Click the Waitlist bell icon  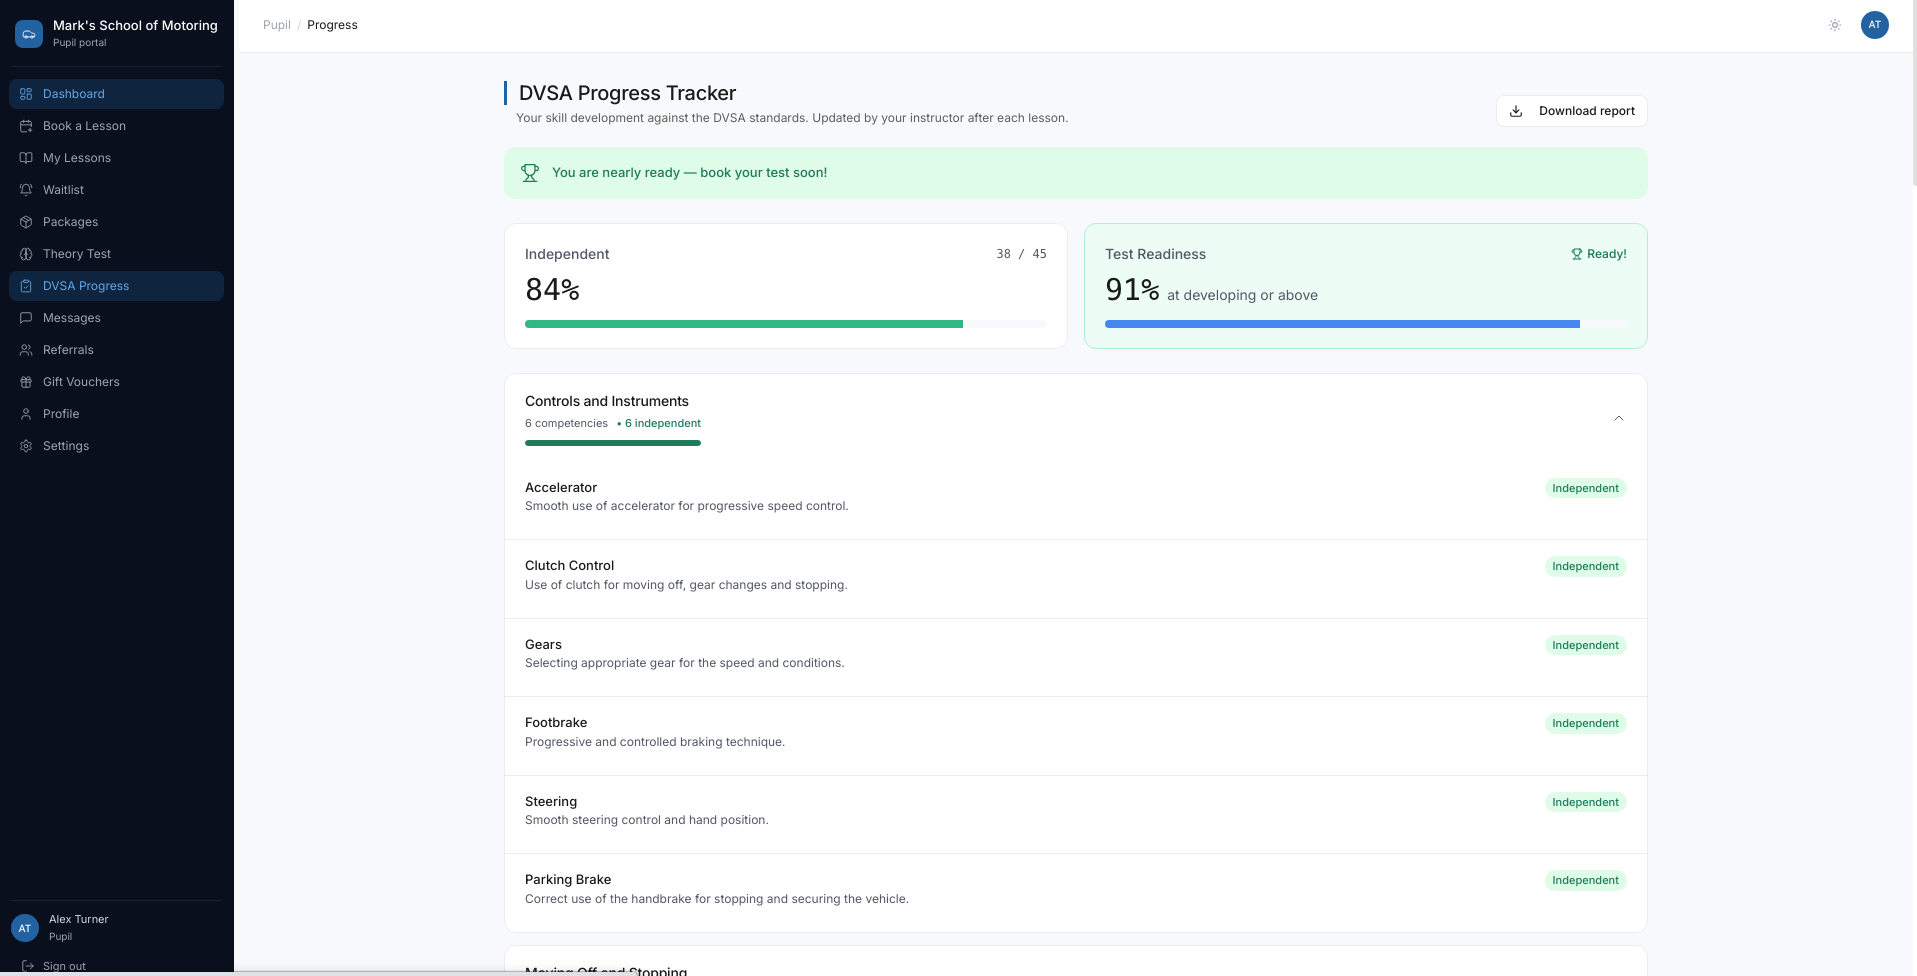26,190
